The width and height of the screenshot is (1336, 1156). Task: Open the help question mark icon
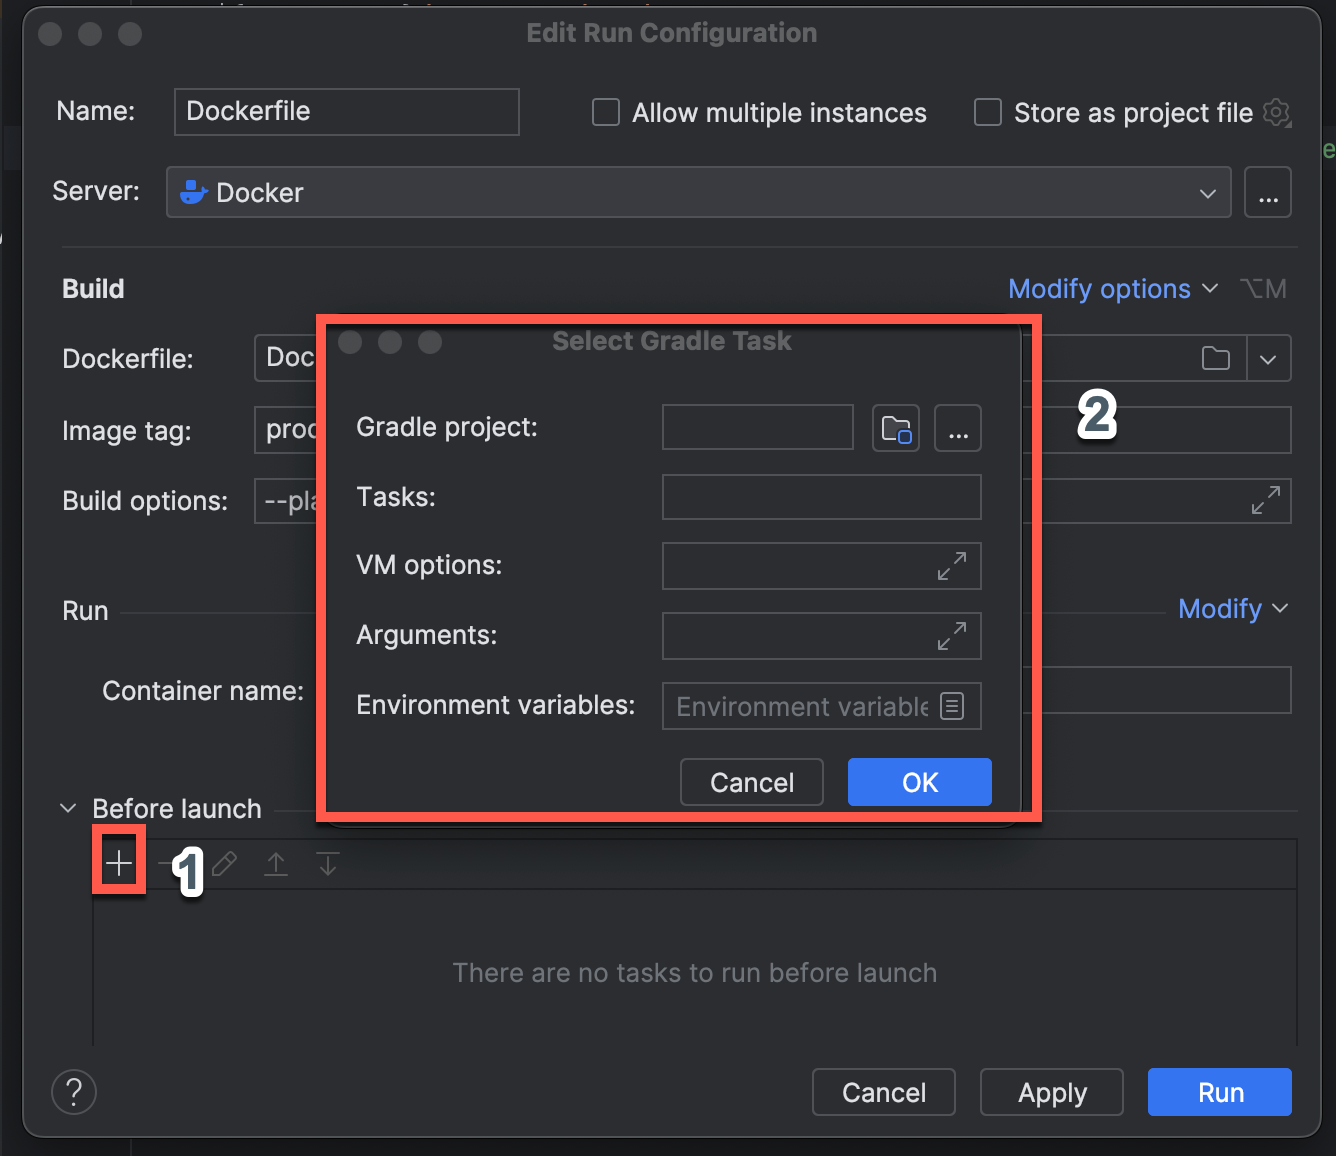click(74, 1092)
